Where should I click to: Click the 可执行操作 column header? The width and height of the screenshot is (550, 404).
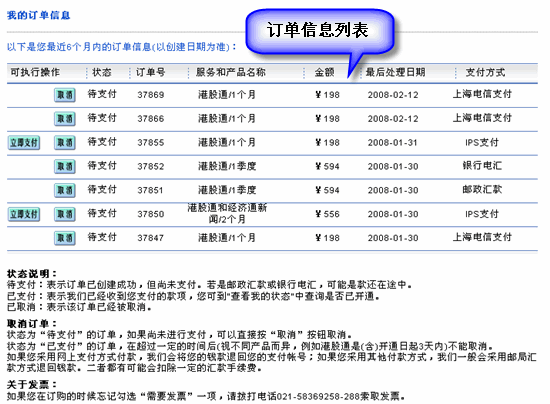click(x=35, y=72)
